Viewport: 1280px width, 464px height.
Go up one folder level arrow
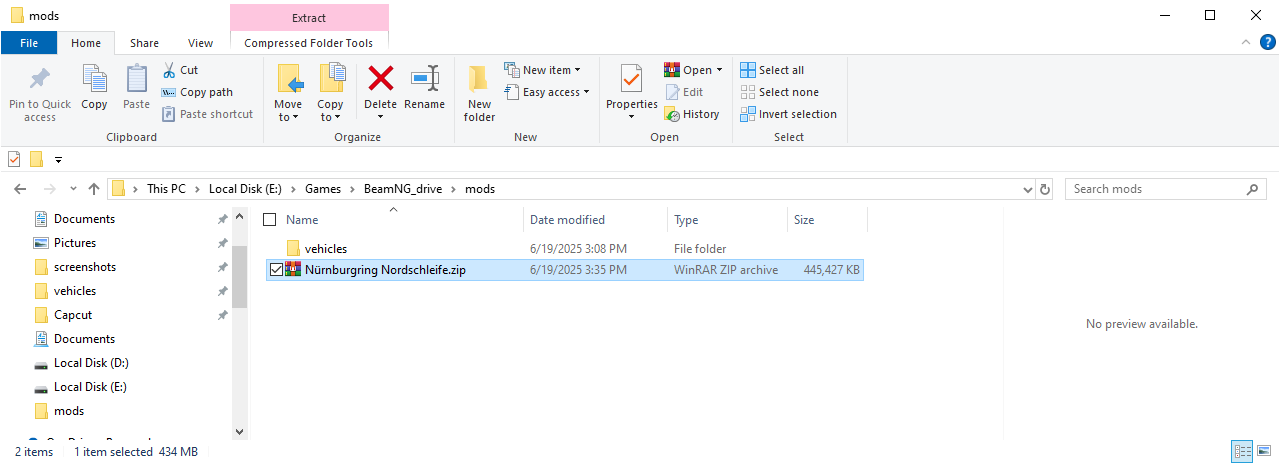[x=94, y=189]
